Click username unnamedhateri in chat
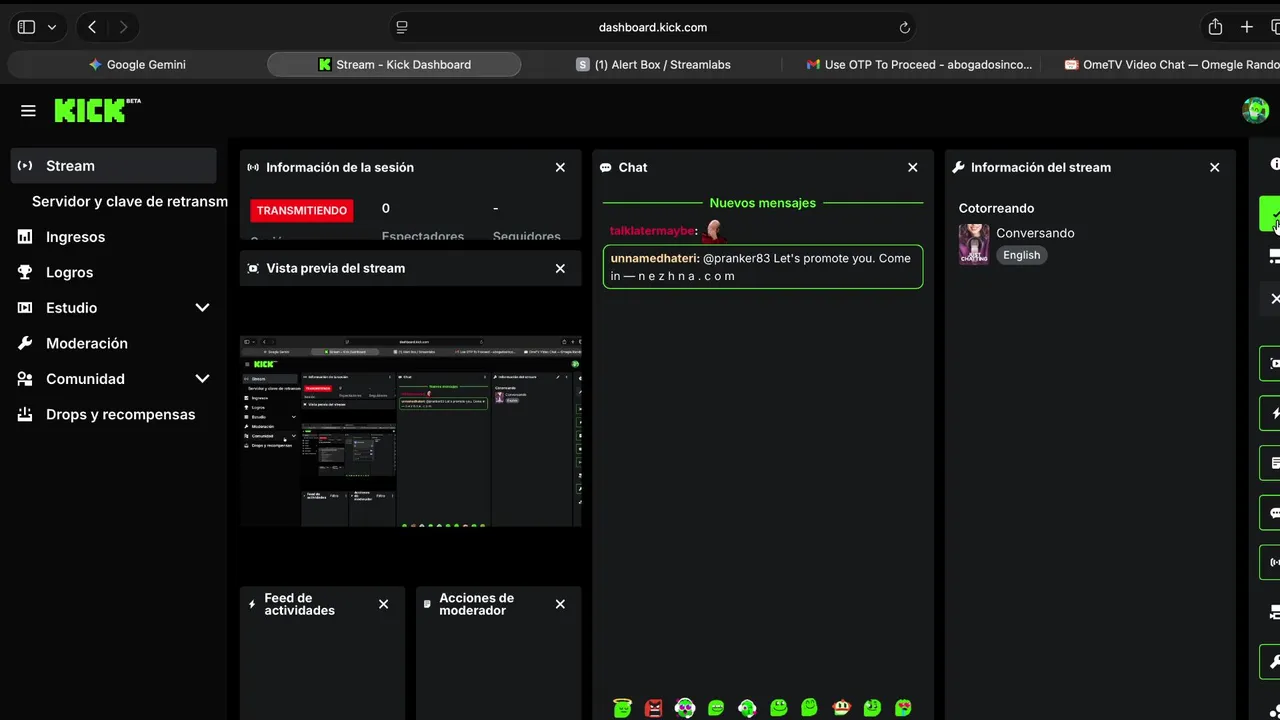Screen dimensions: 1280x720 [x=653, y=258]
